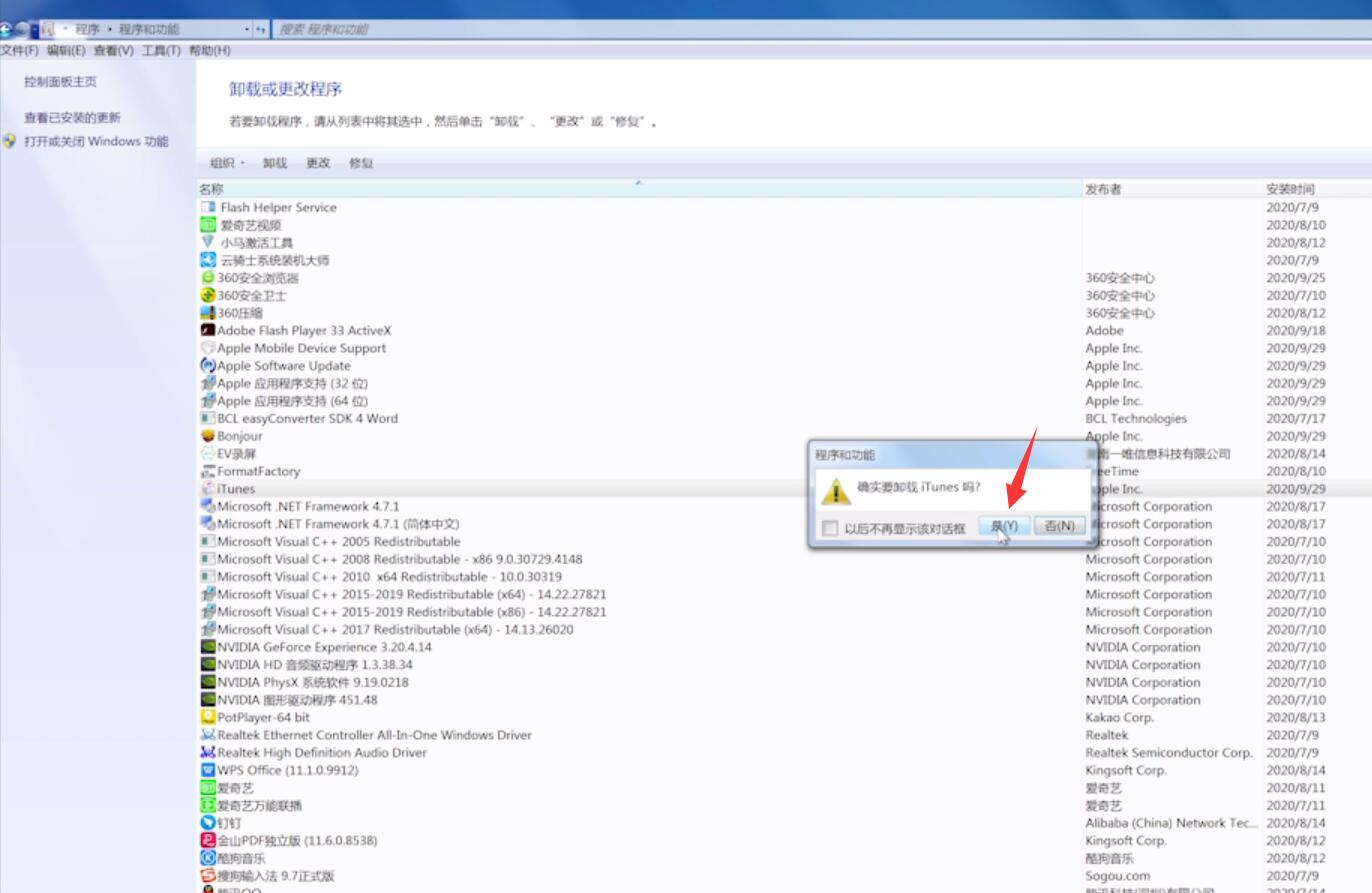Click the Flash Helper Service icon
The image size is (1372, 893).
point(208,207)
